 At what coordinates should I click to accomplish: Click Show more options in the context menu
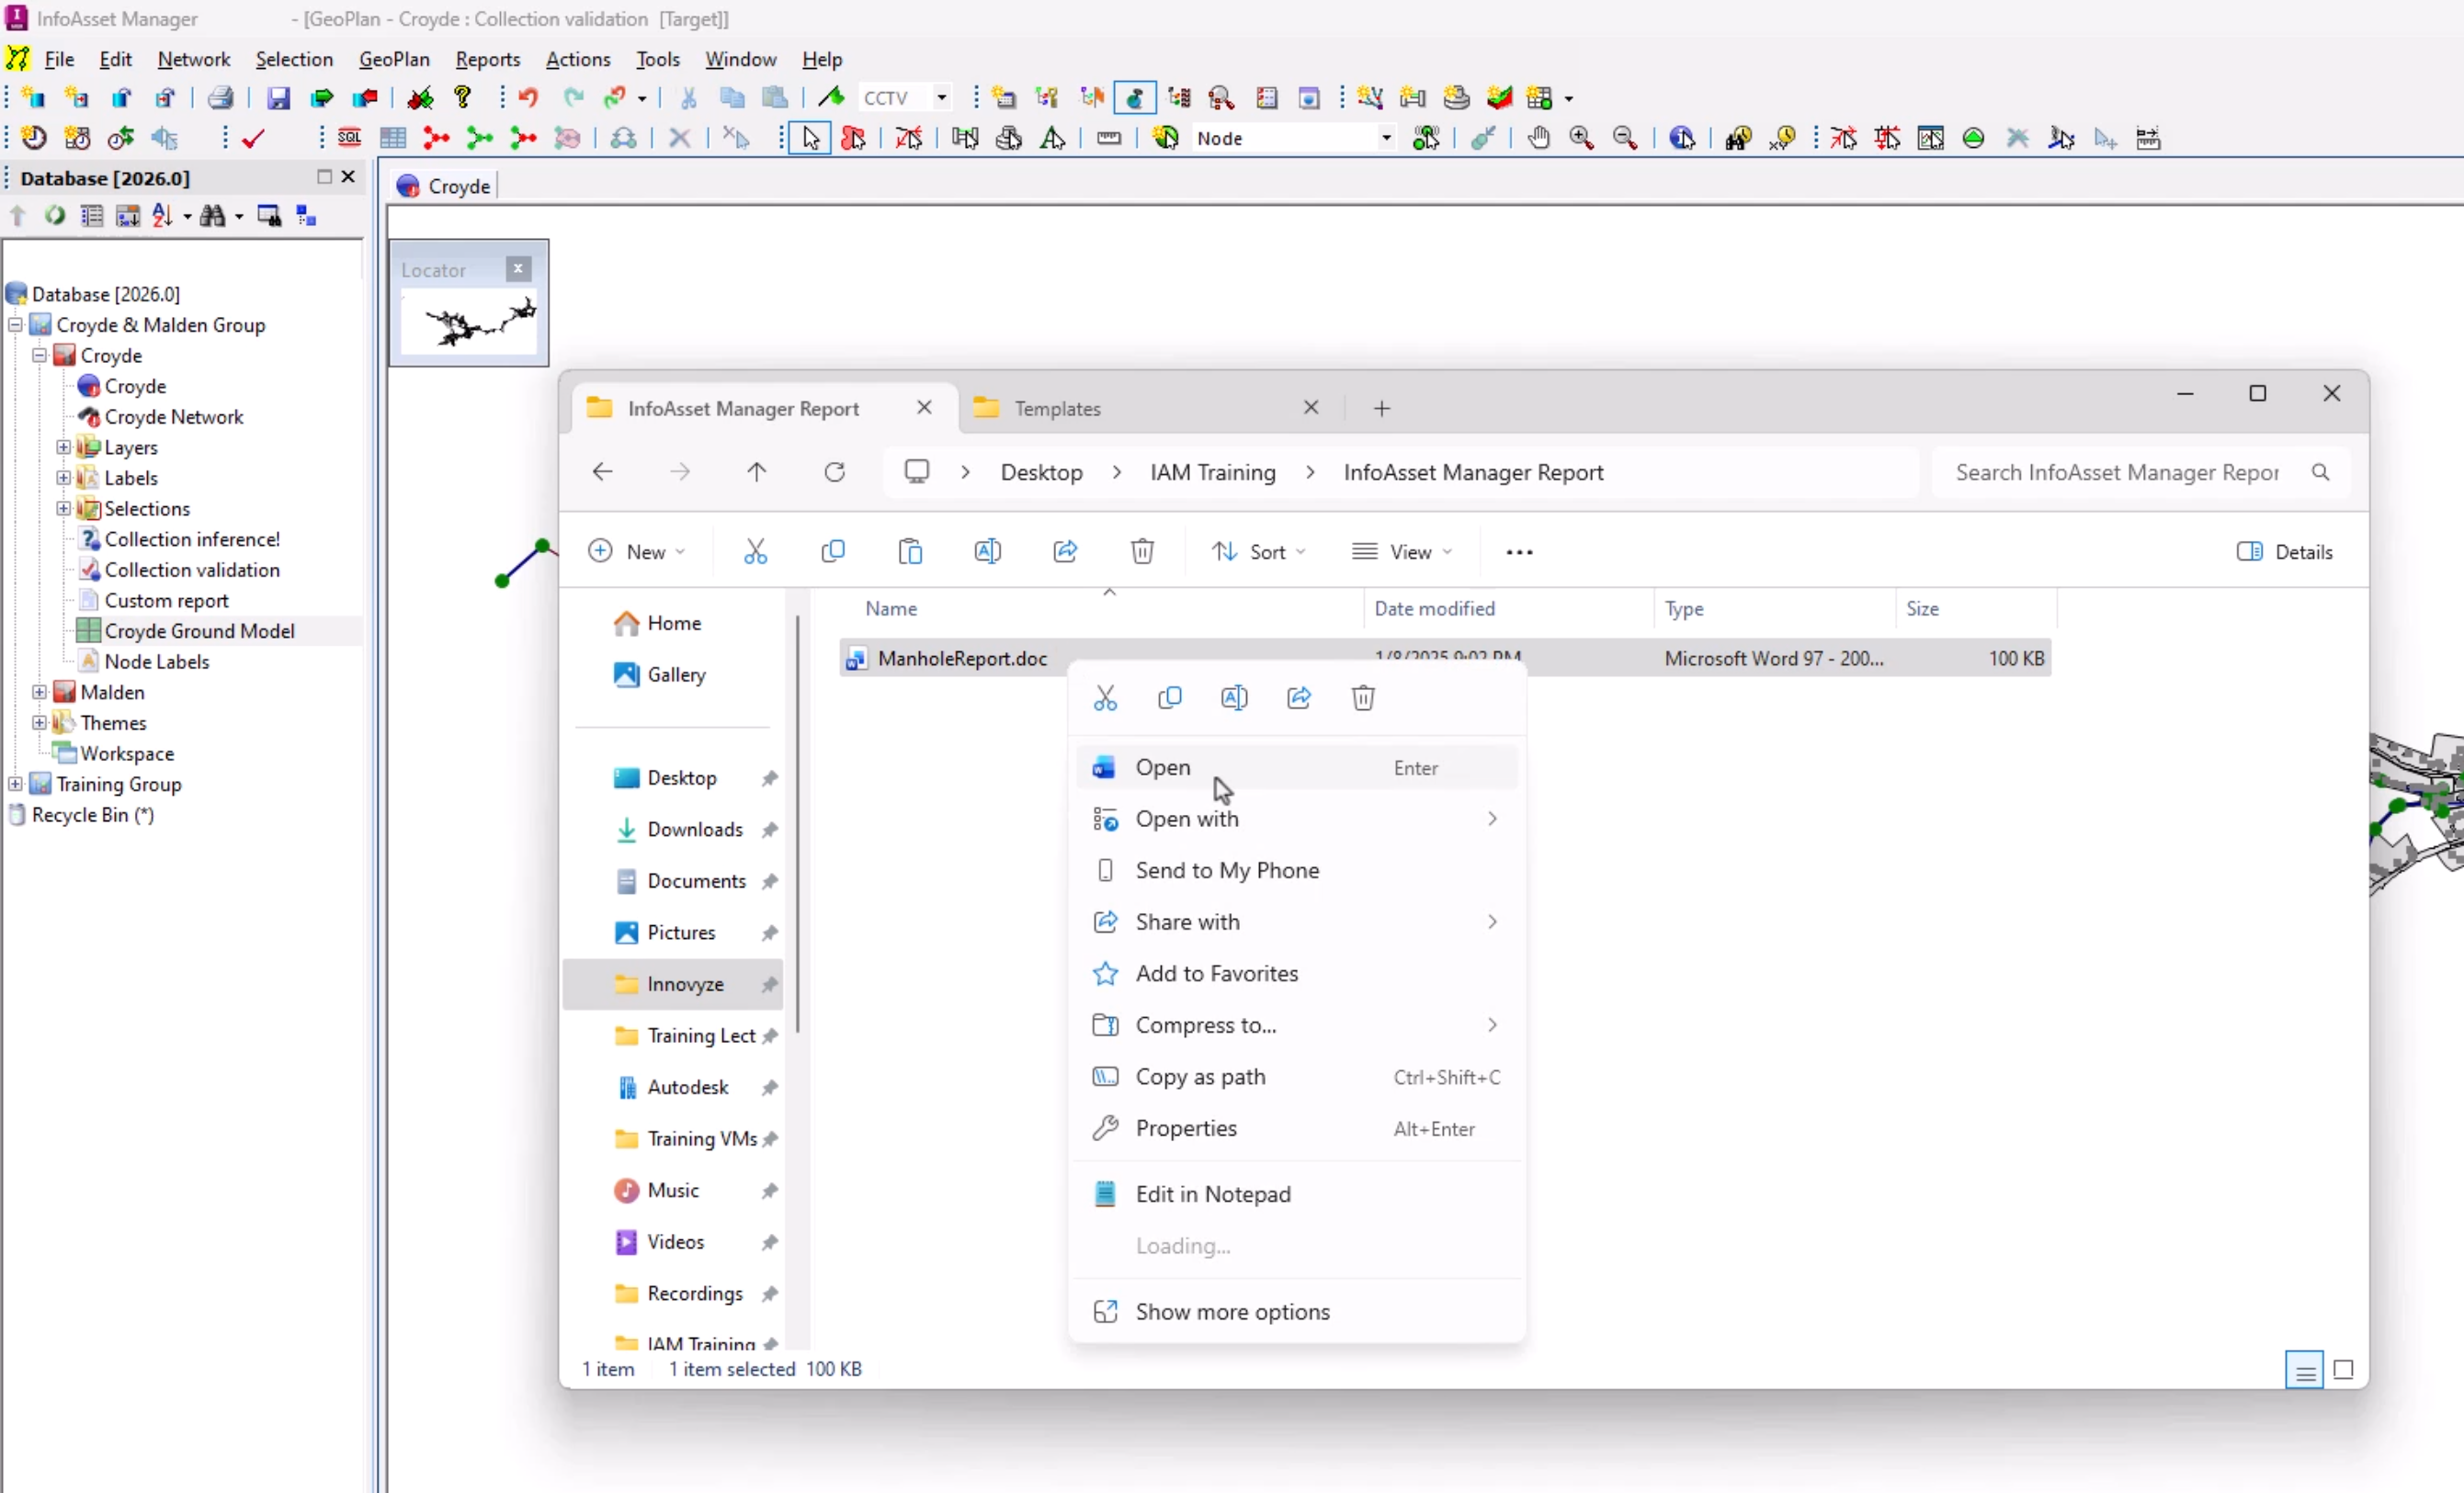(1231, 1311)
